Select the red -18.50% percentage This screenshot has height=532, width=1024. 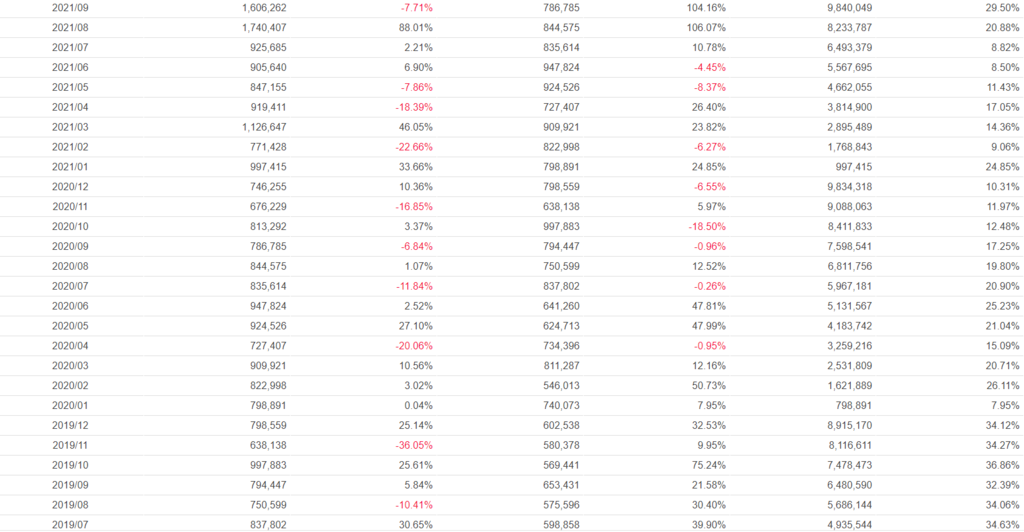(x=706, y=226)
